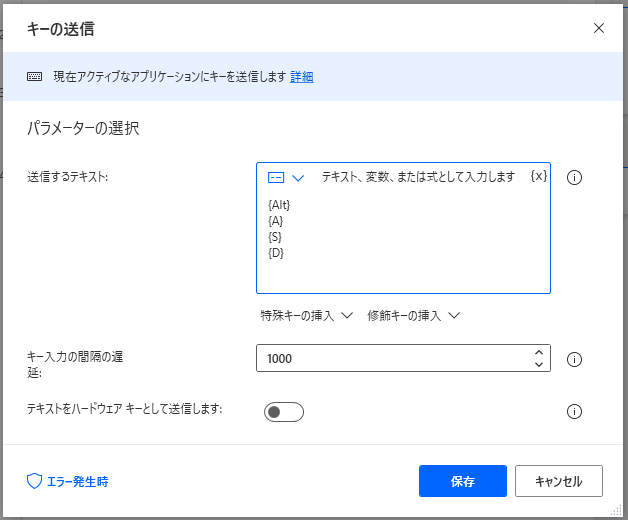Open the {x} variable picker
Screen dimensions: 628x520
coord(539,176)
